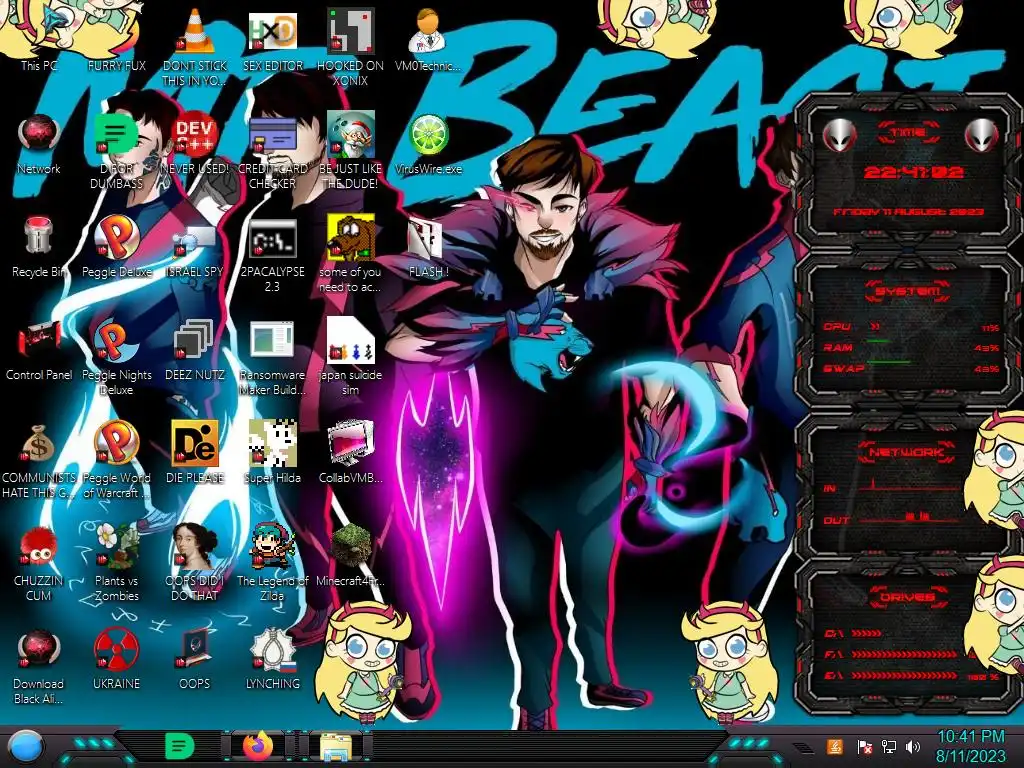Click the E:\ drive usage bar
The image size is (1024, 768).
click(904, 676)
